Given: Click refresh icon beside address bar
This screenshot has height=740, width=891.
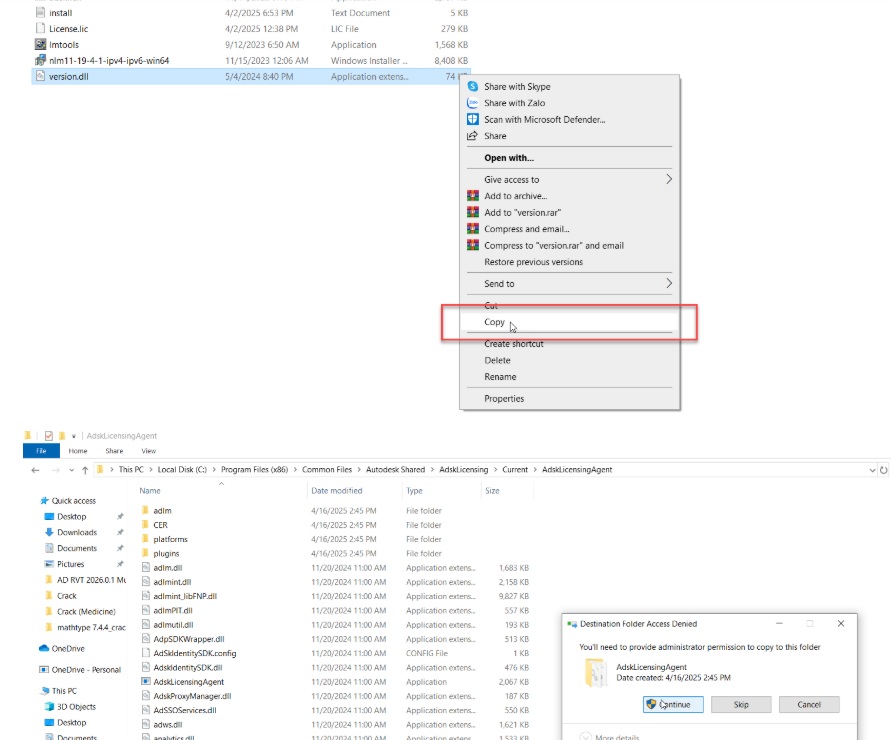Looking at the screenshot, I should pyautogui.click(x=883, y=469).
